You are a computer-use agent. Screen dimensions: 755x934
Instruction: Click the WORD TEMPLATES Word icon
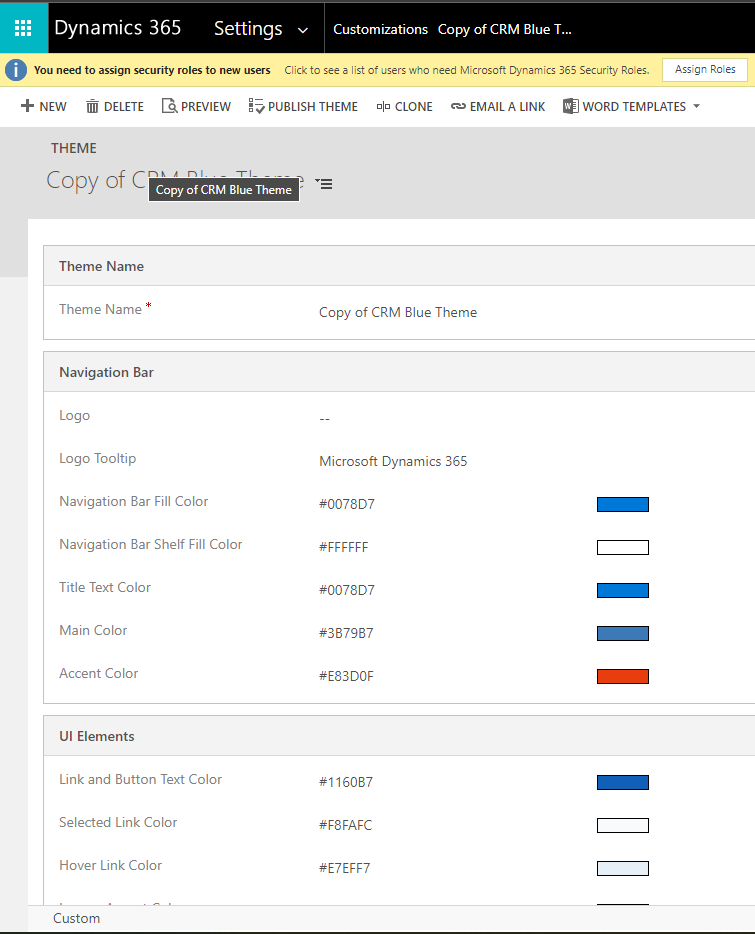(570, 106)
